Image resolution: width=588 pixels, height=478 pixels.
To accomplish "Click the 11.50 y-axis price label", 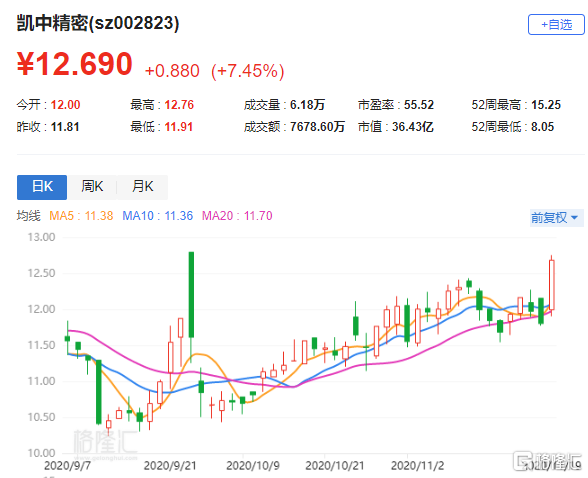I will tap(41, 345).
